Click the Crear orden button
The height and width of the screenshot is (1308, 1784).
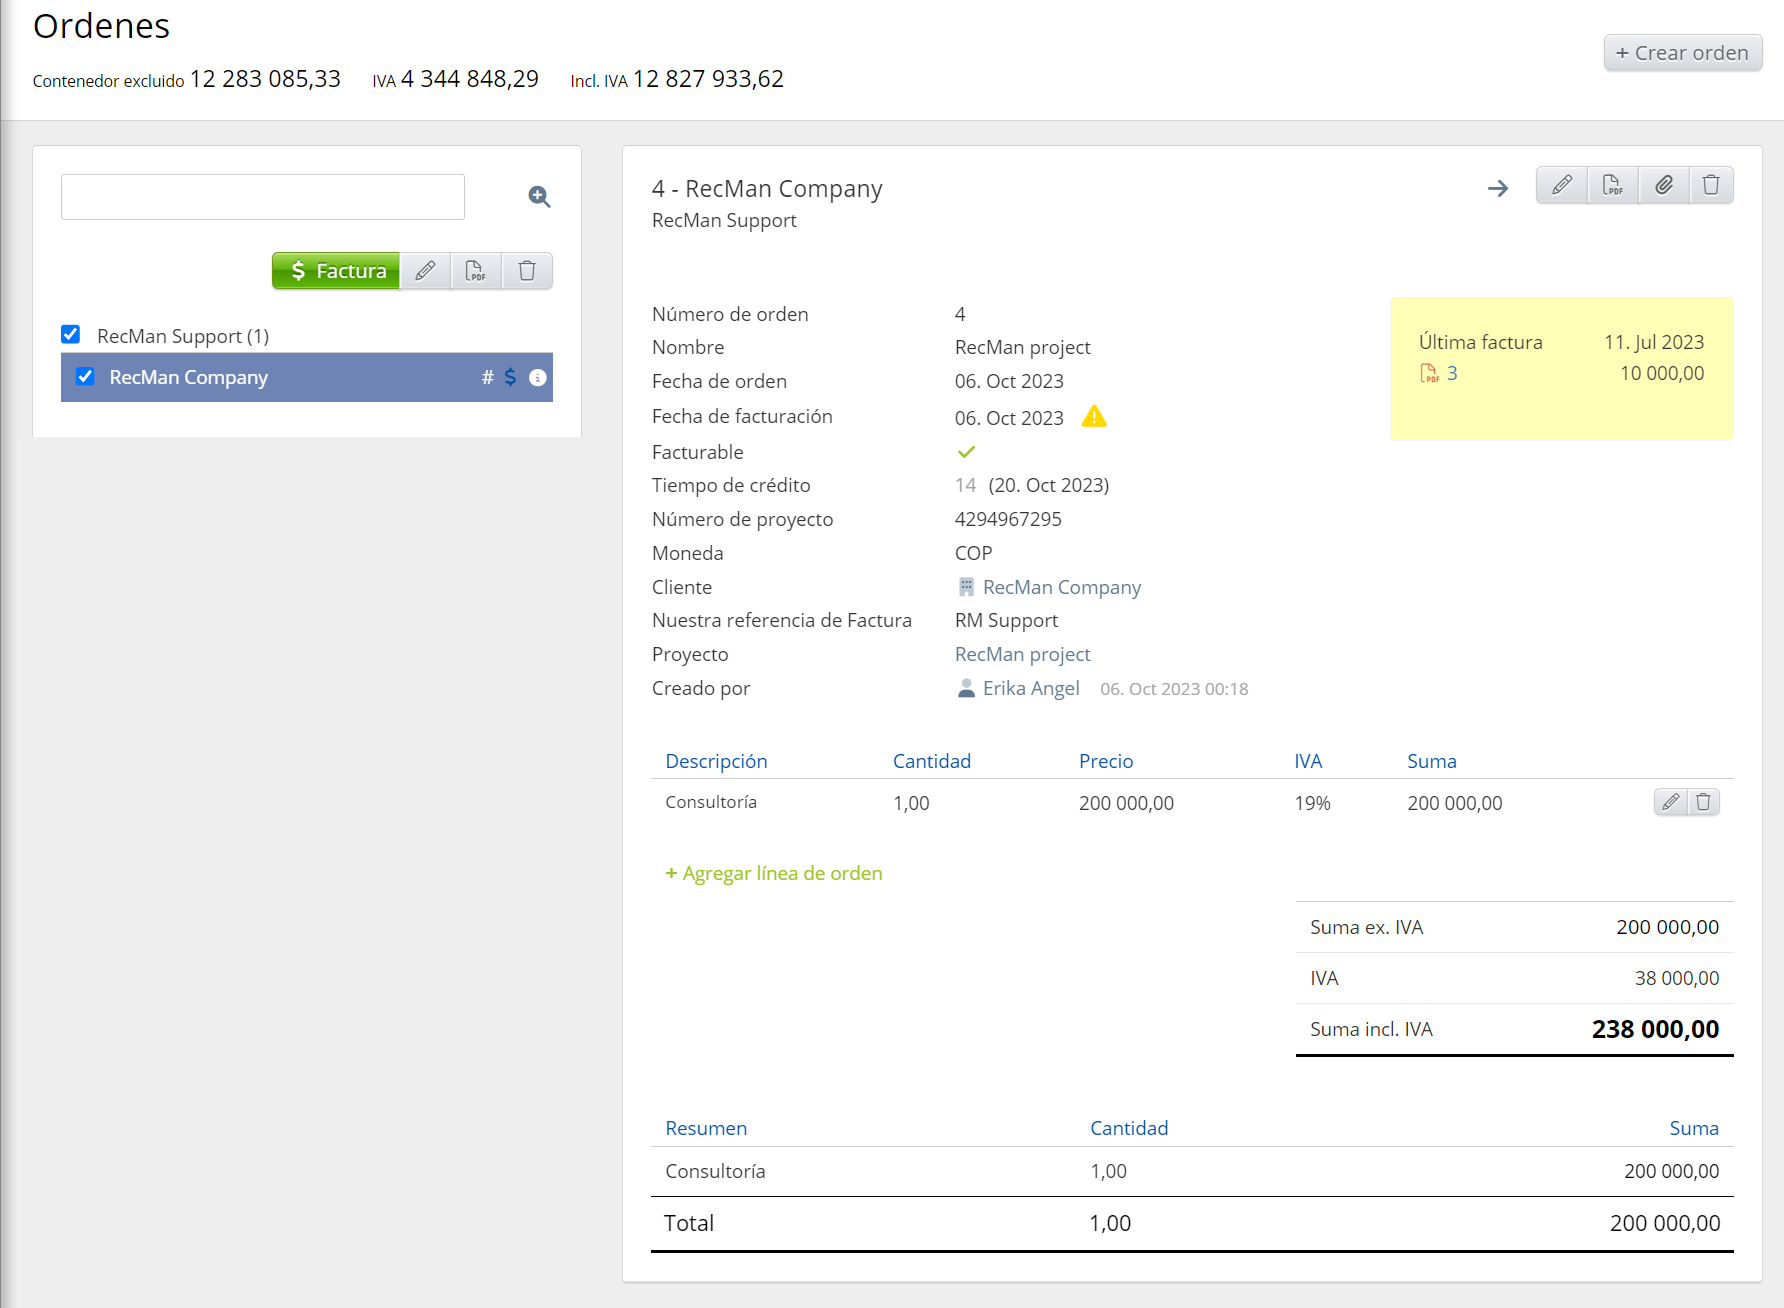(x=1682, y=53)
